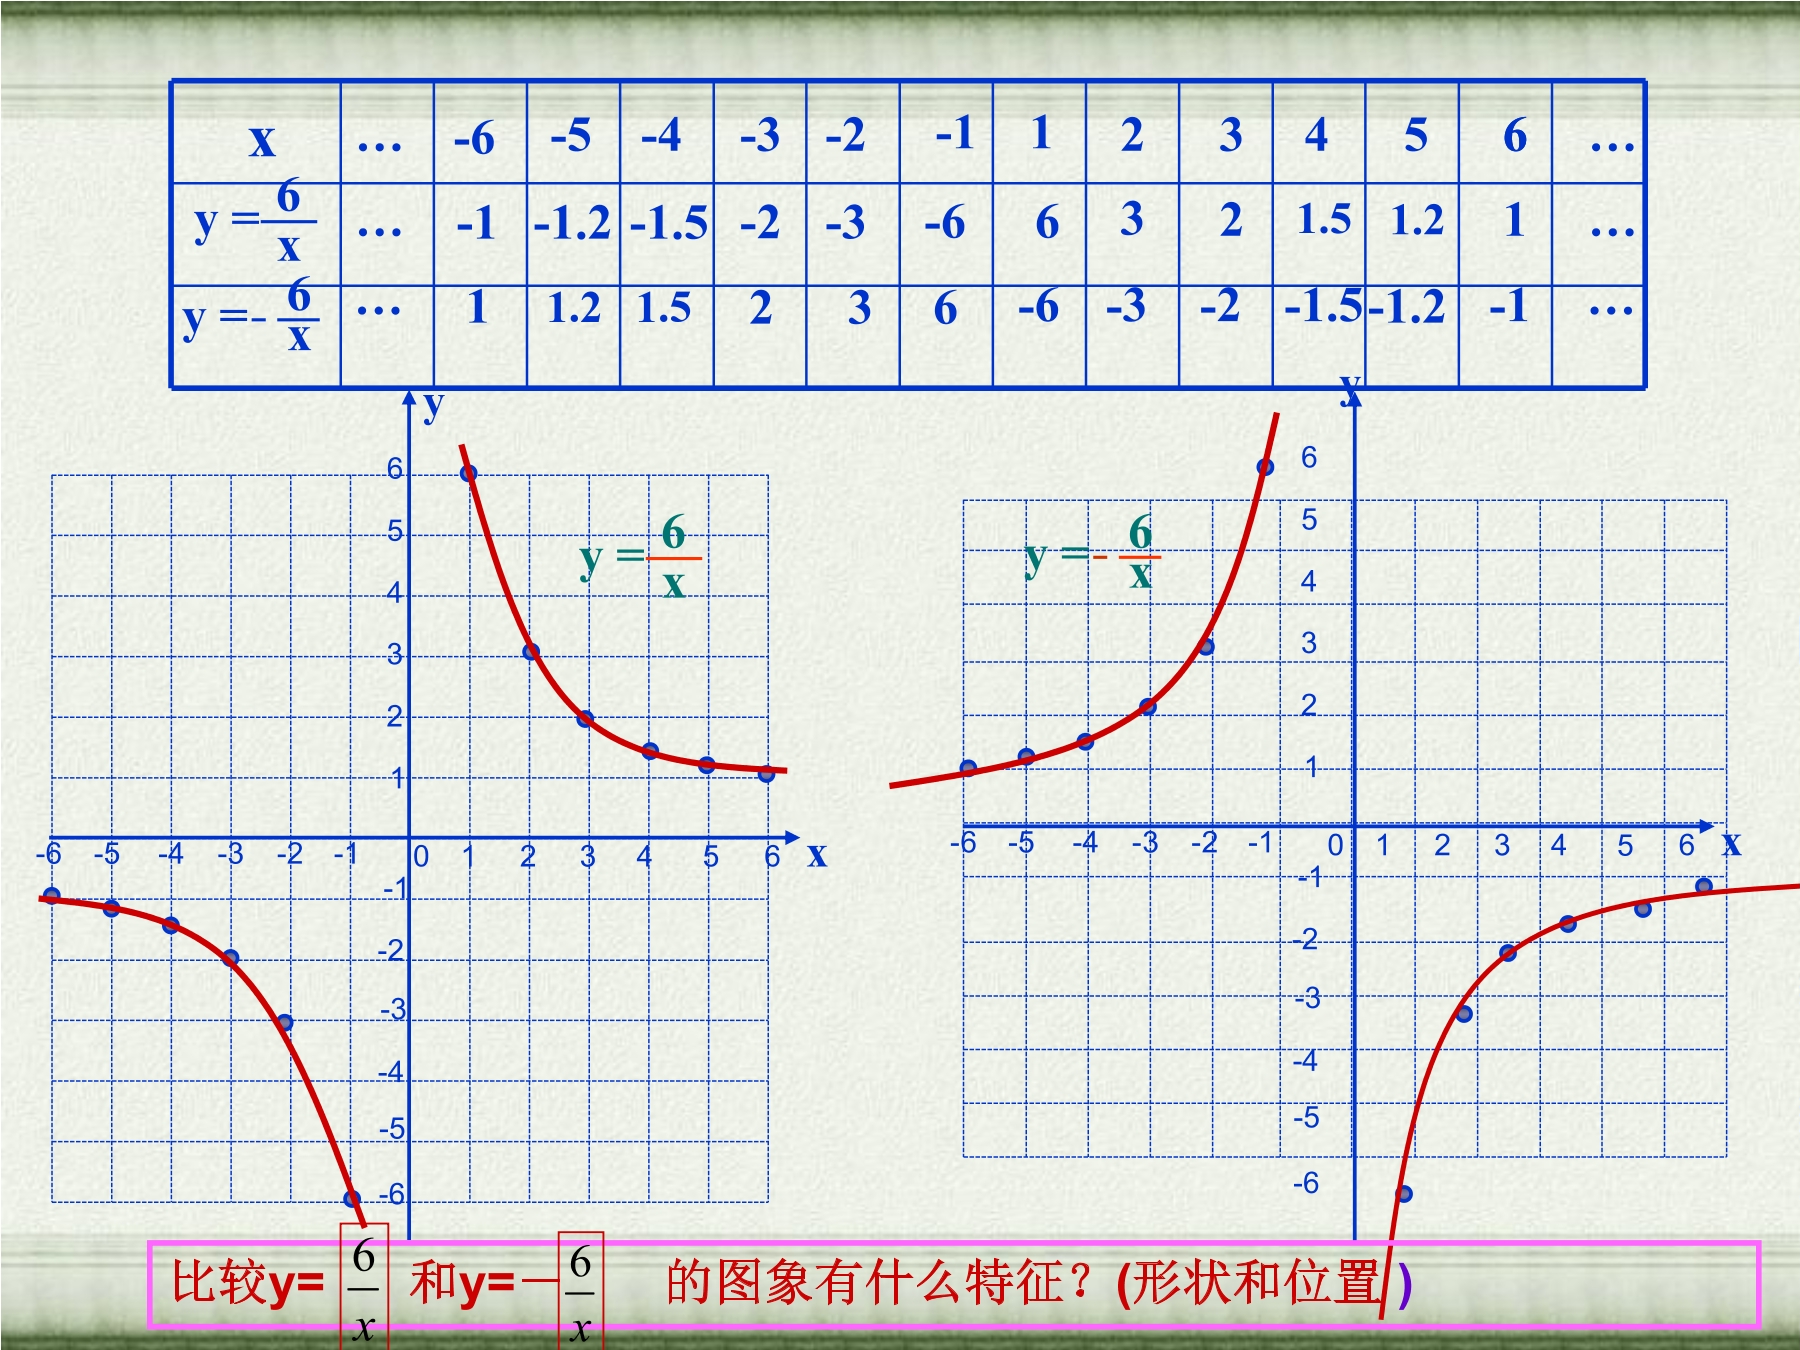Image resolution: width=1800 pixels, height=1350 pixels.
Task: Select the positive 1.2 value in the y = 6/x row
Action: pos(1417,220)
